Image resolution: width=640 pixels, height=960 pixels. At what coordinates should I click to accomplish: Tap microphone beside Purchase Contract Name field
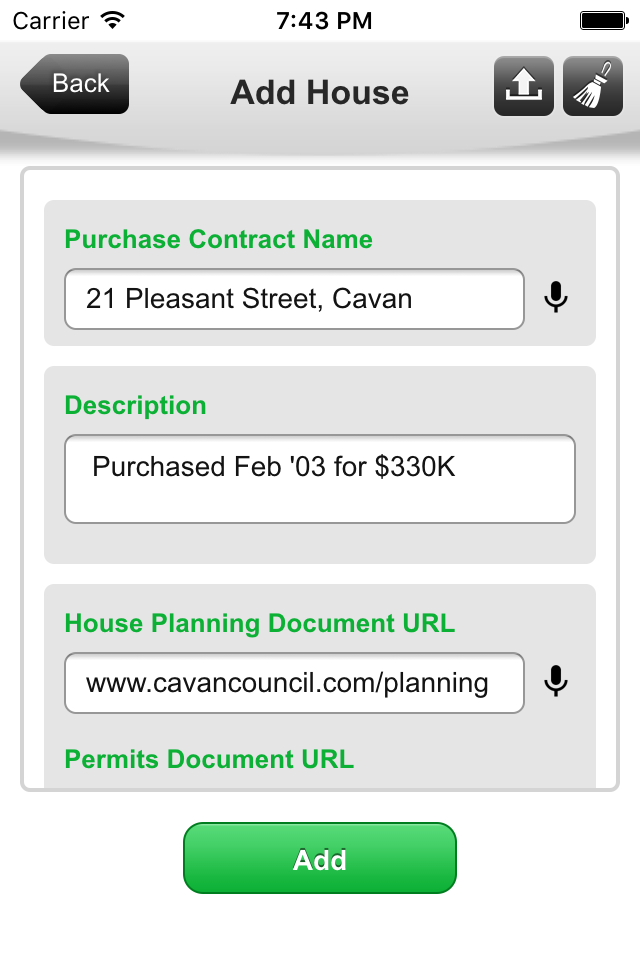[x=556, y=298]
